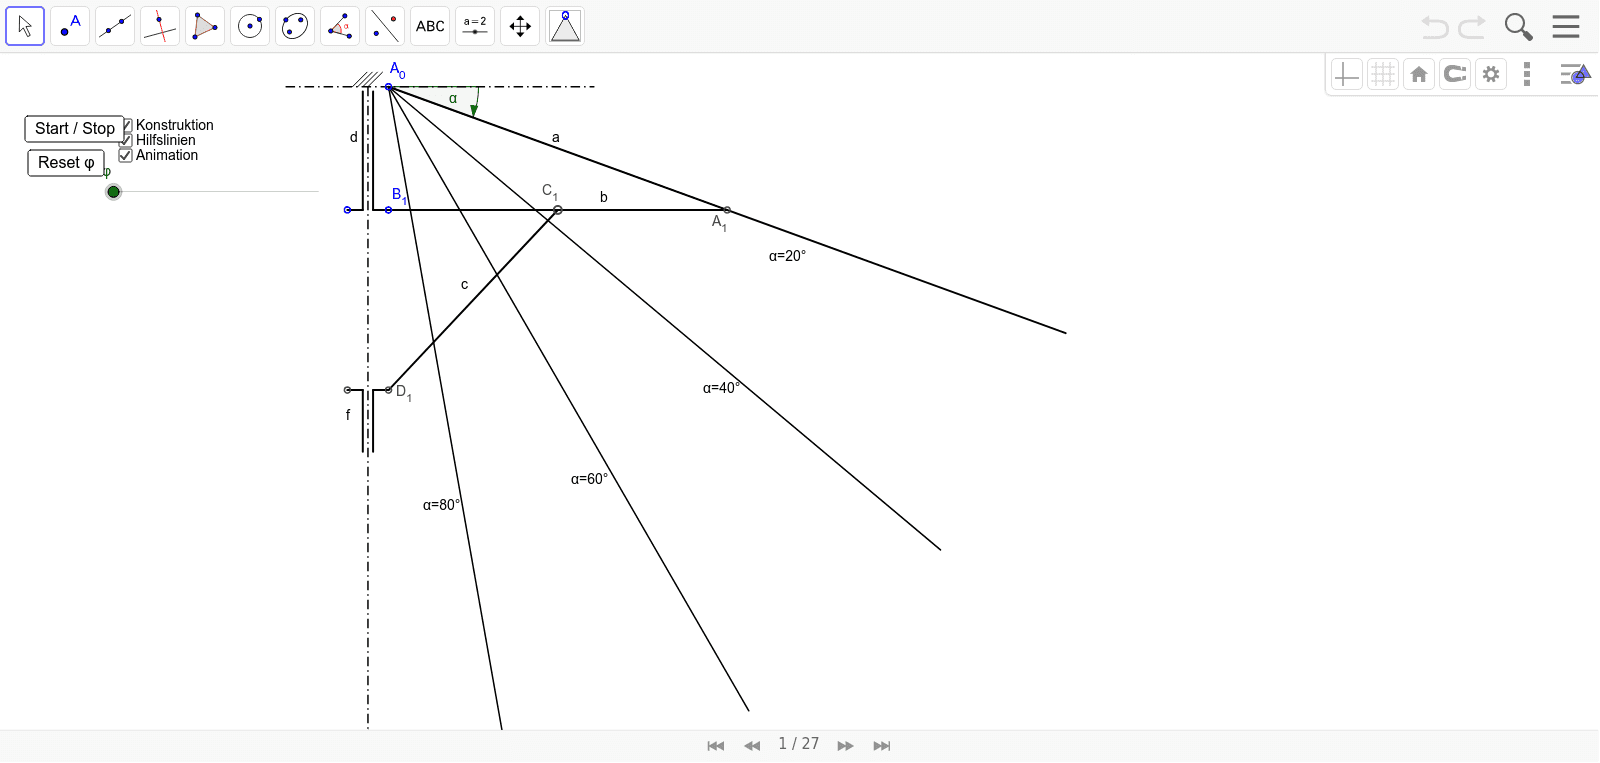Click the α=20° label
The width and height of the screenshot is (1600, 763).
tap(787, 256)
